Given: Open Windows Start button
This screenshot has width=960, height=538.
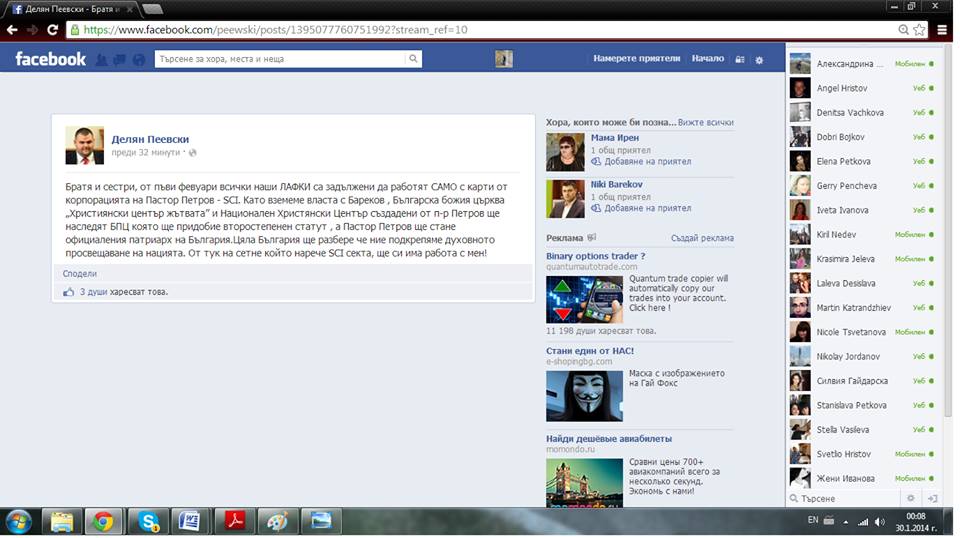Looking at the screenshot, I should click(x=18, y=521).
